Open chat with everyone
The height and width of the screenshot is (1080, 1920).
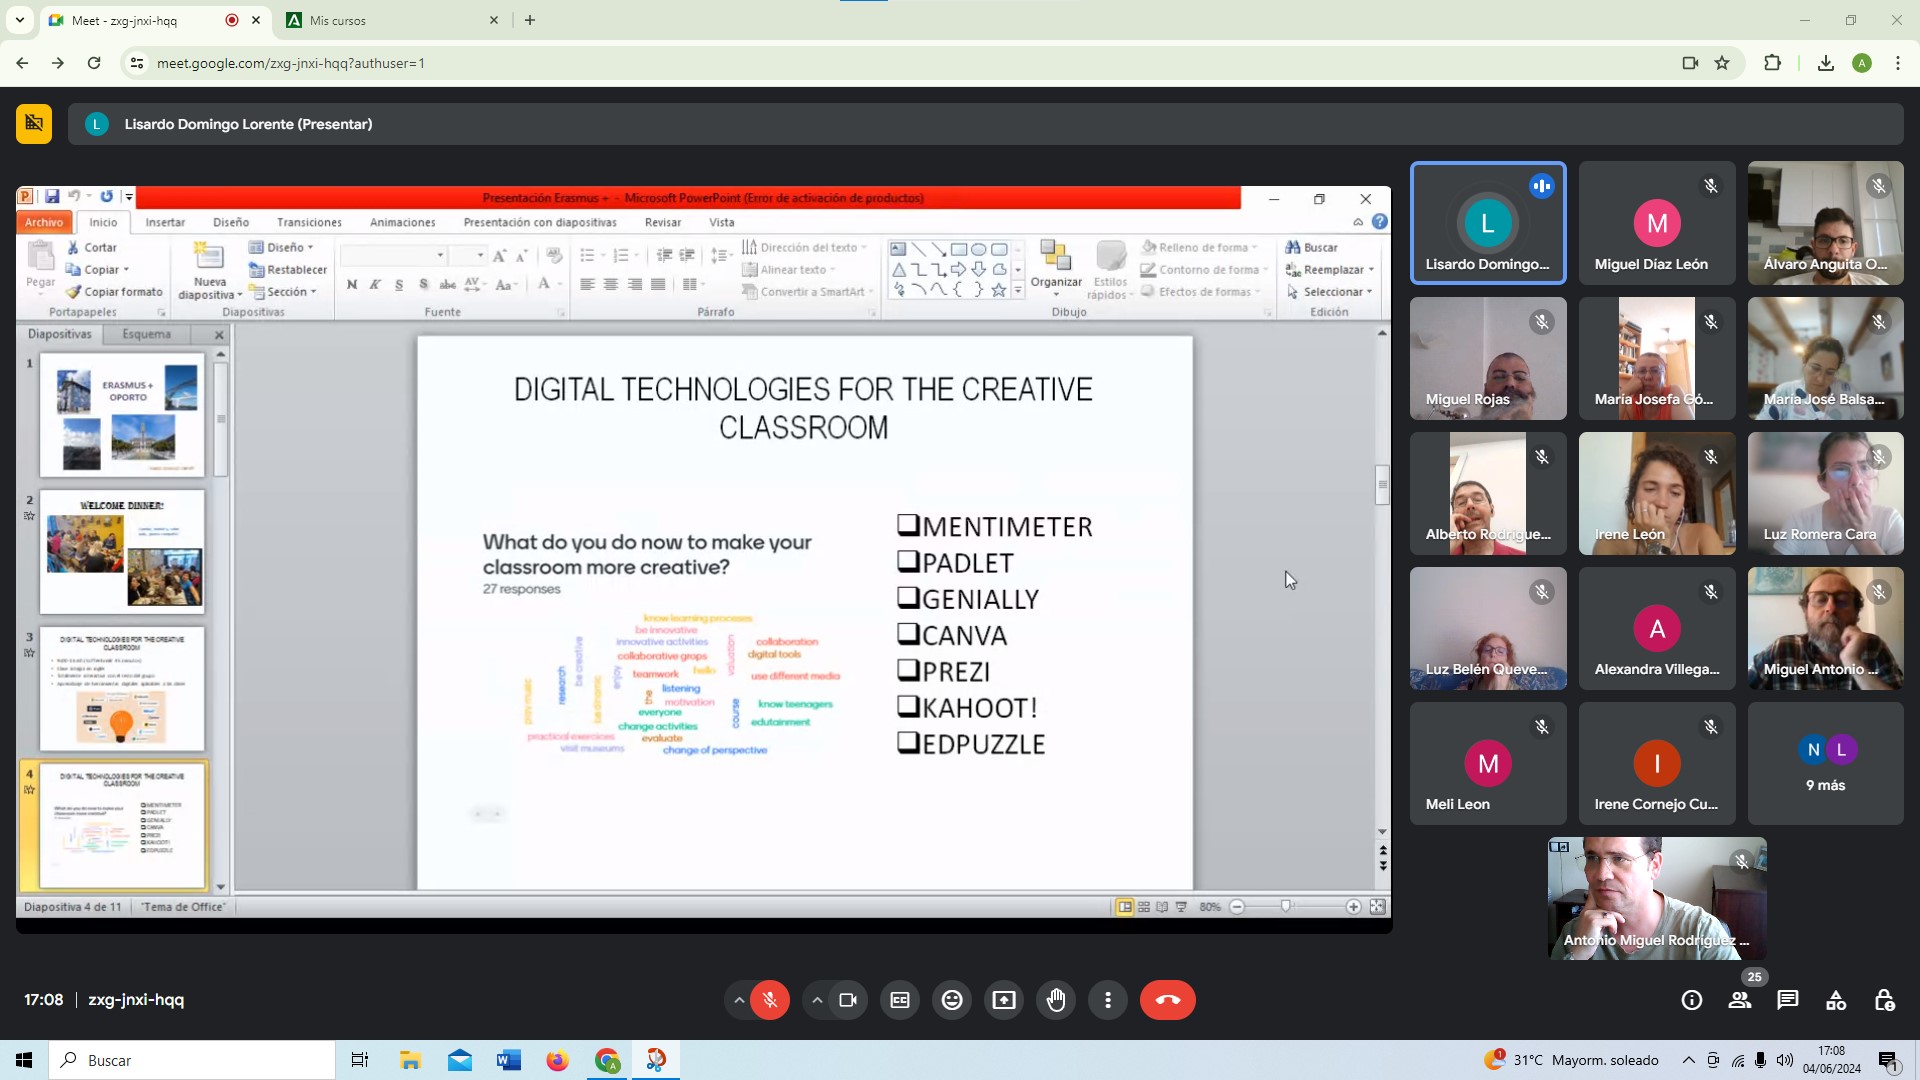1788,1000
